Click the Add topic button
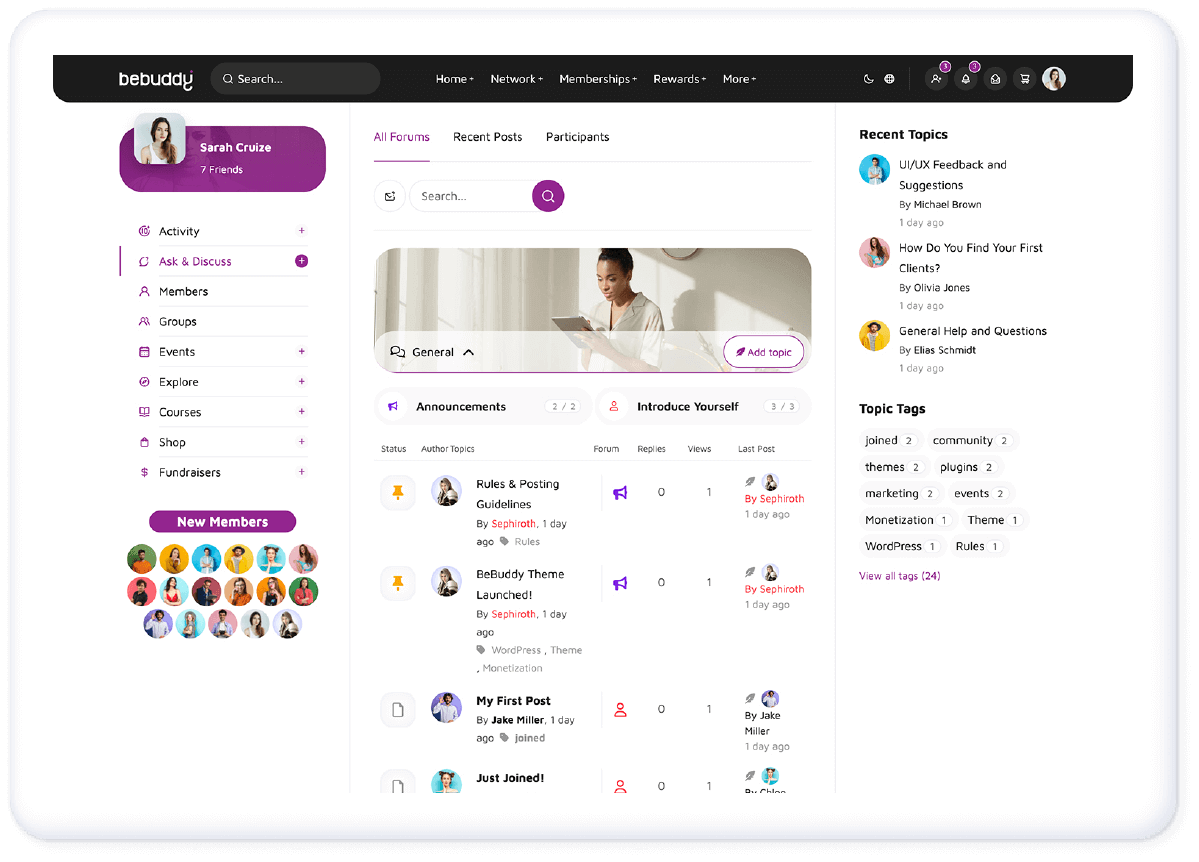 (x=763, y=352)
